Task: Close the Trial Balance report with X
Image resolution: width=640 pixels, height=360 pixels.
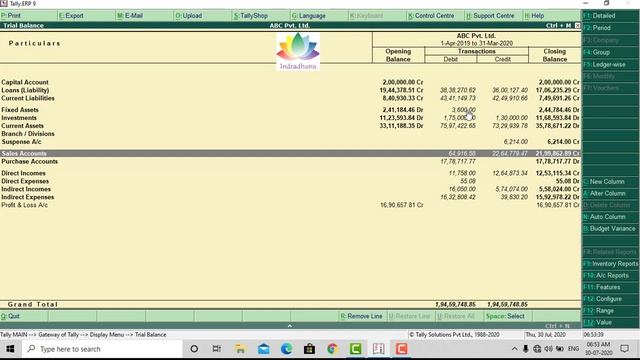Action: [x=577, y=25]
